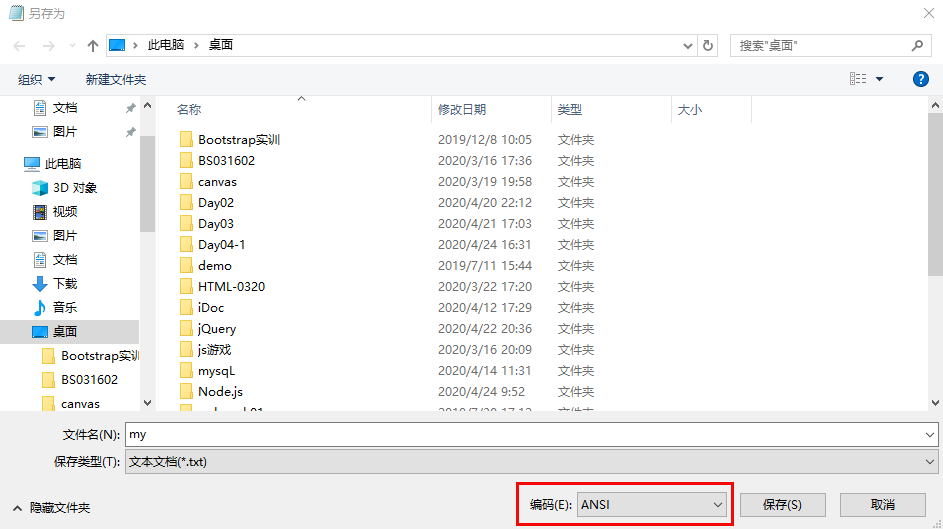Open view options dropdown arrow
943x529 pixels.
879,79
